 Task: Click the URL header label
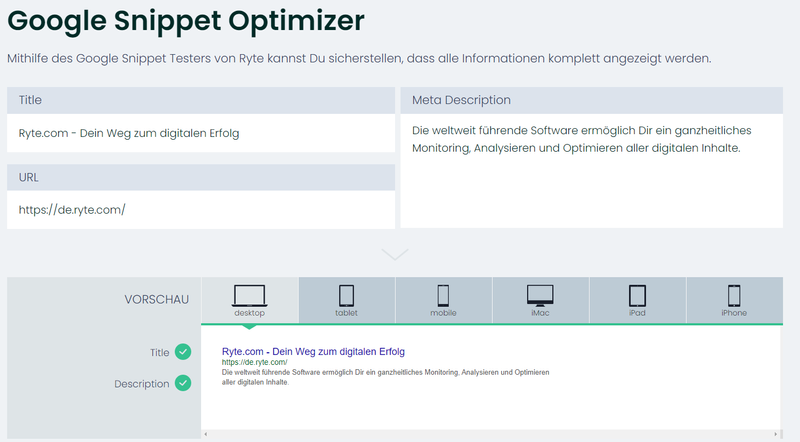coord(29,177)
